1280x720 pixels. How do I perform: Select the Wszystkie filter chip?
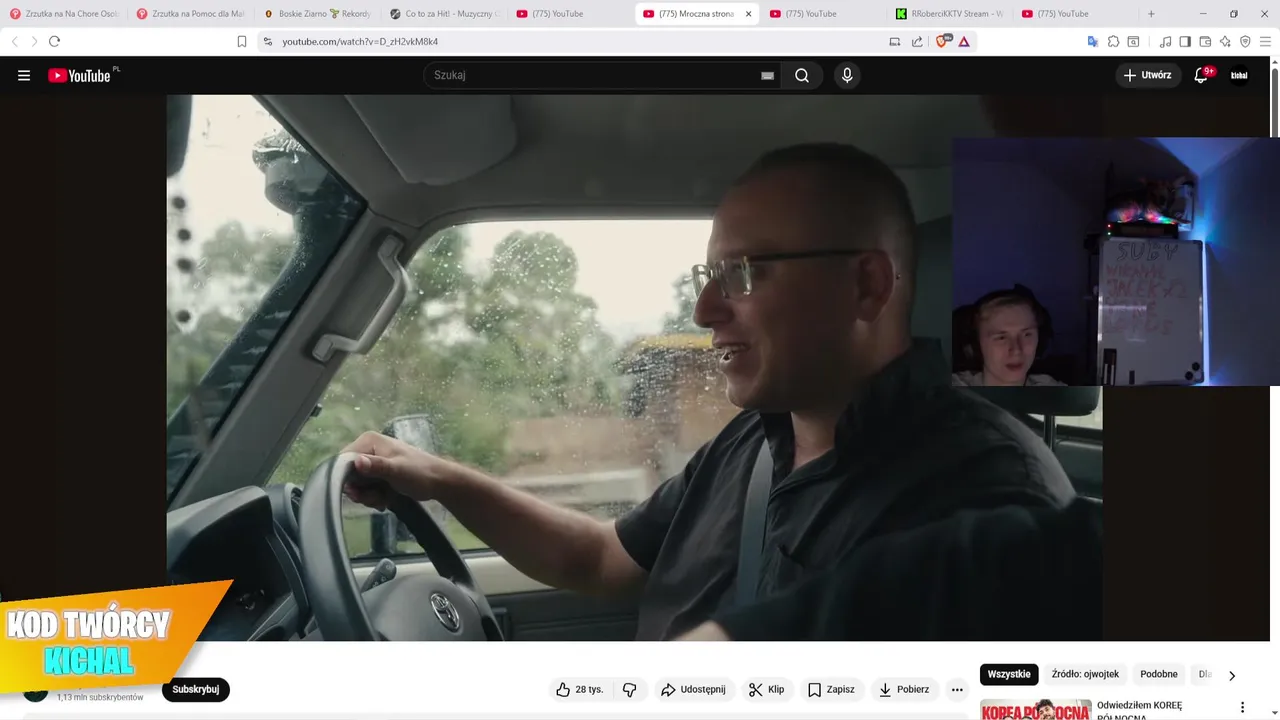(1009, 674)
